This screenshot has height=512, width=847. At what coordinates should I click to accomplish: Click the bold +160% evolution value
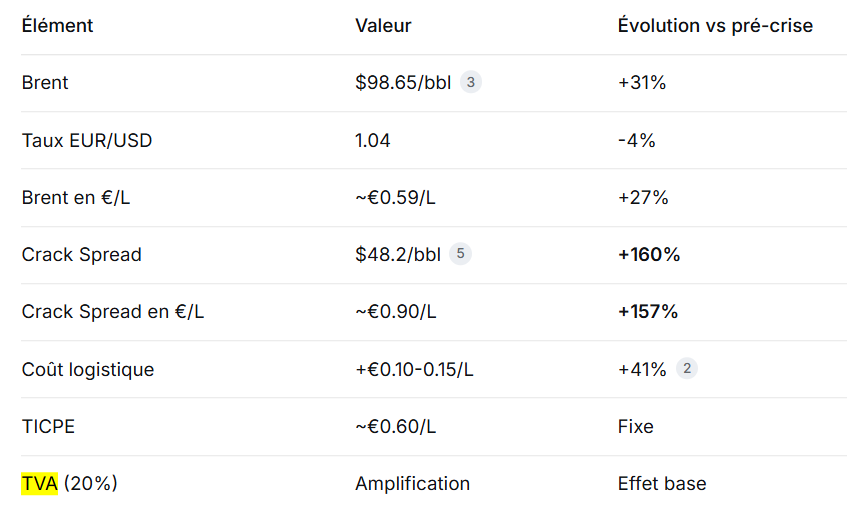pos(649,255)
